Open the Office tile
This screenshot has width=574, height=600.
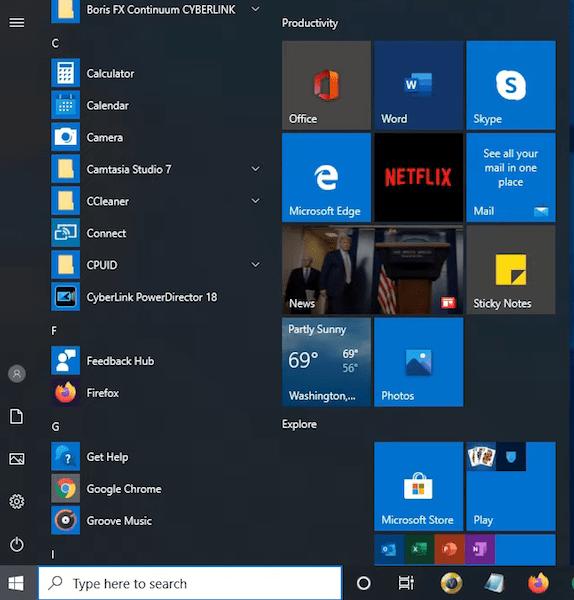tap(326, 85)
